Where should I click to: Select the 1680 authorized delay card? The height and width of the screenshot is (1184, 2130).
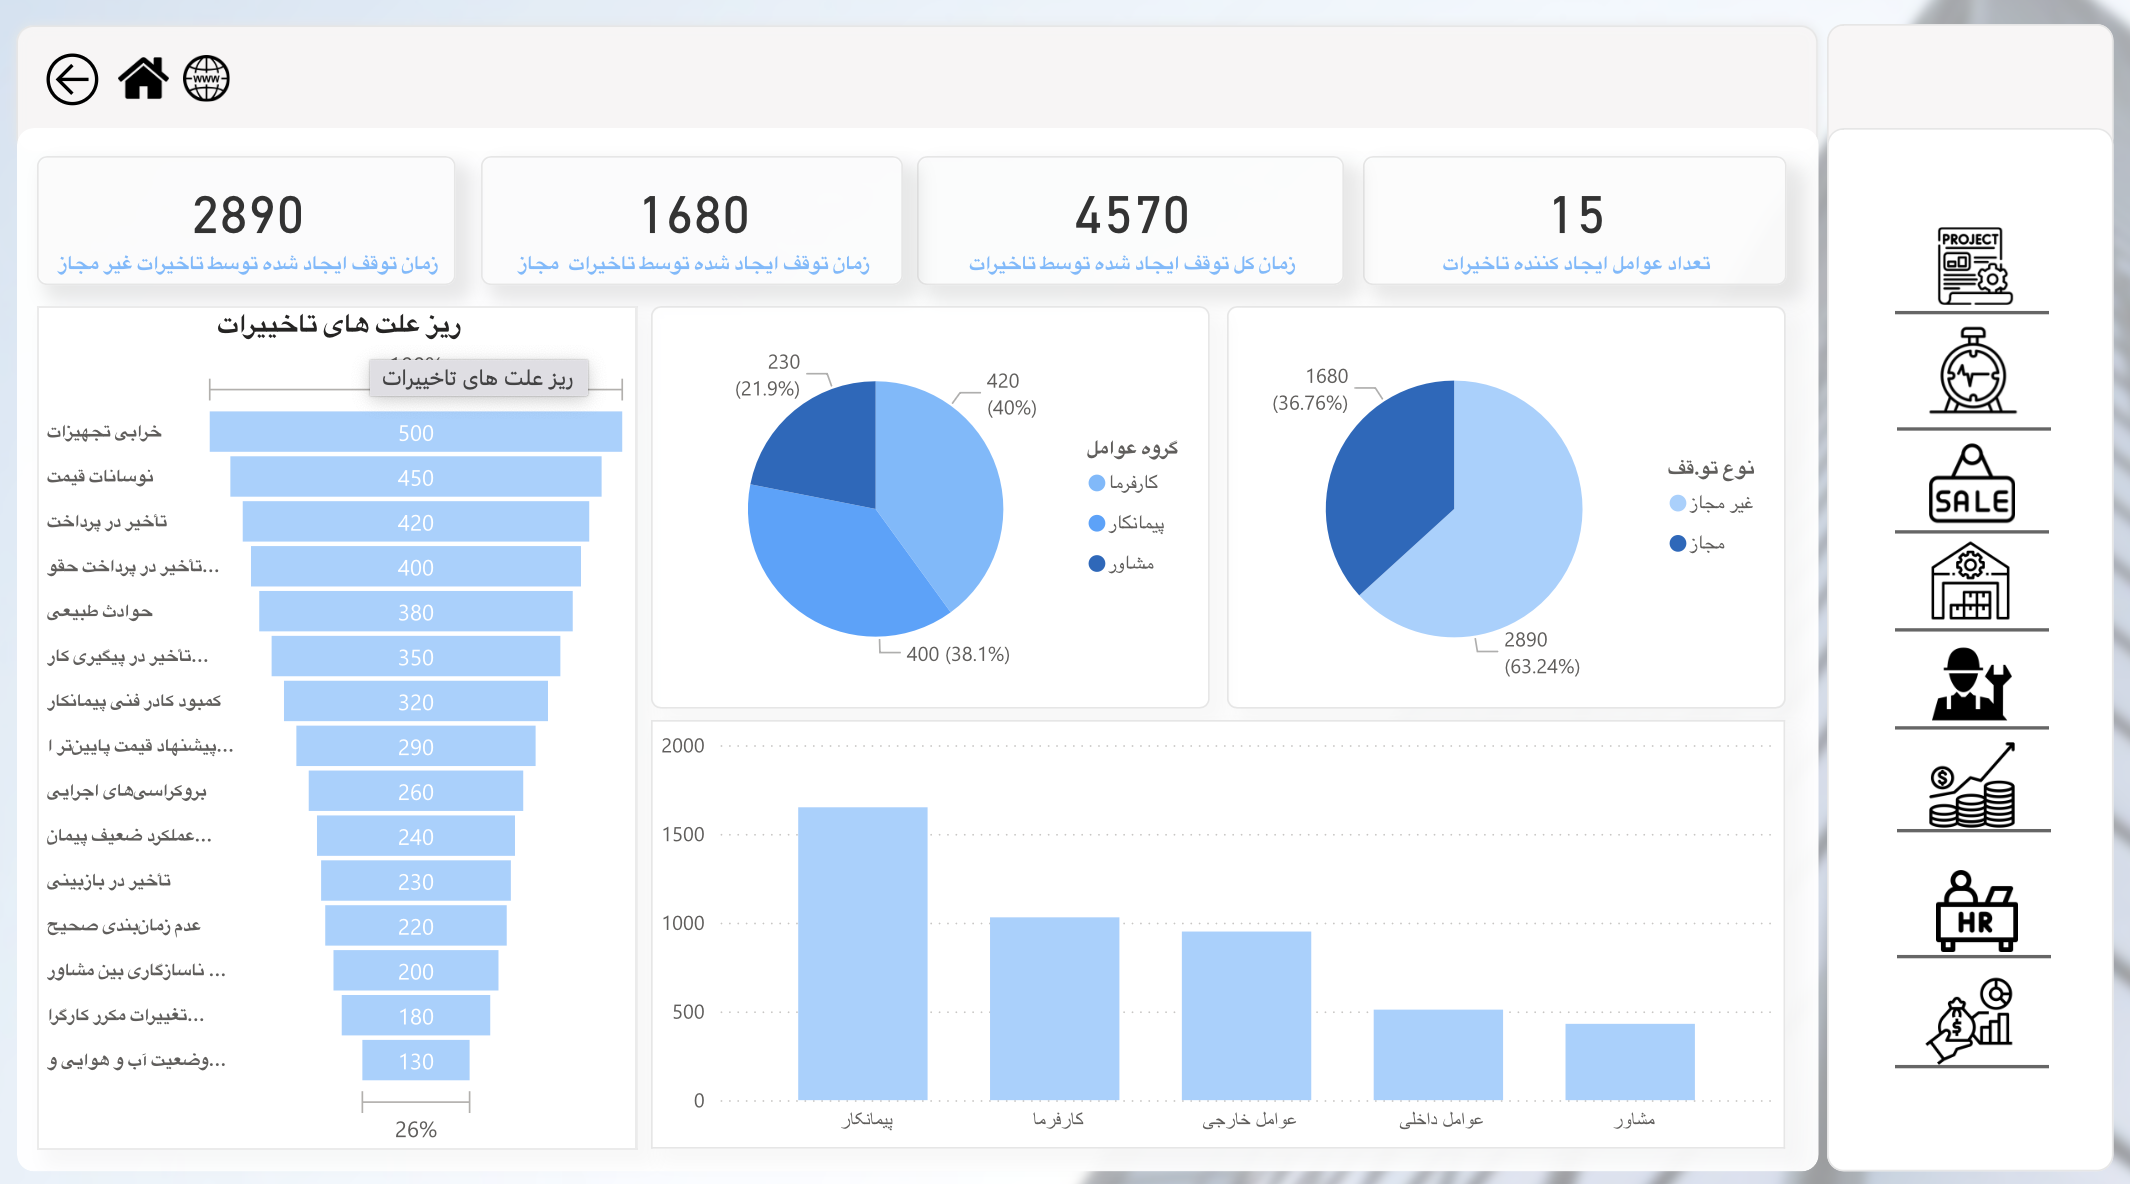[x=692, y=221]
